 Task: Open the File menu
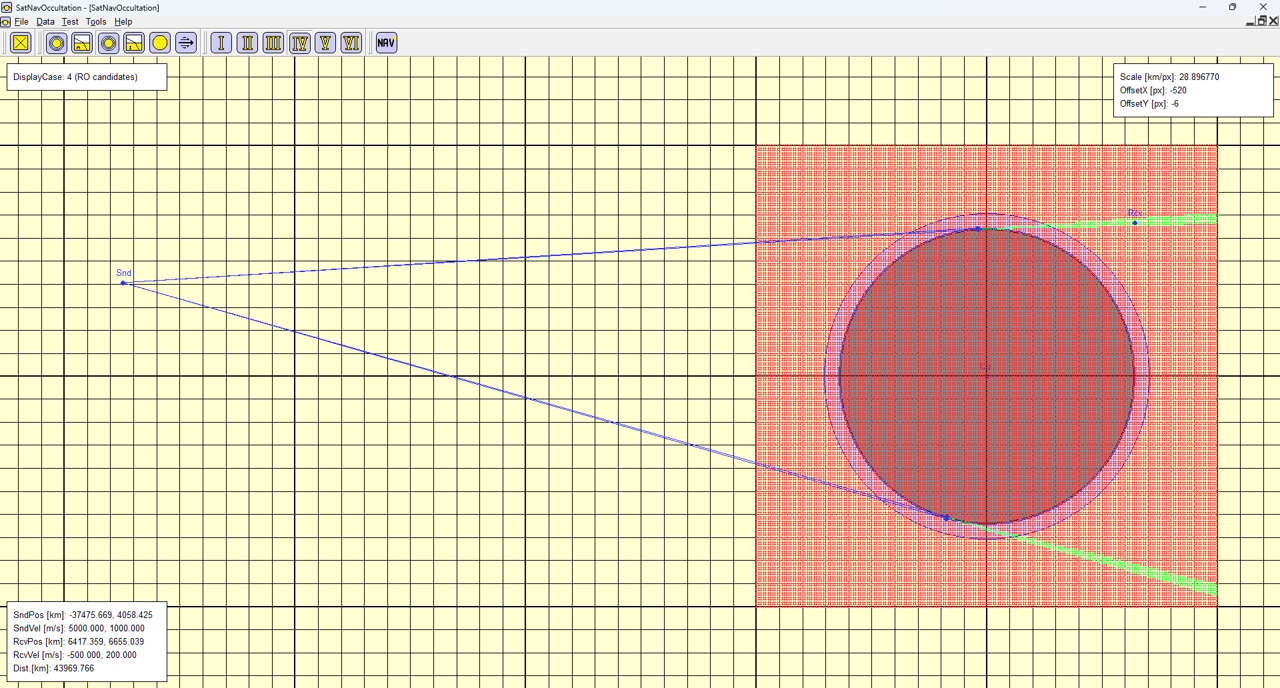(21, 21)
